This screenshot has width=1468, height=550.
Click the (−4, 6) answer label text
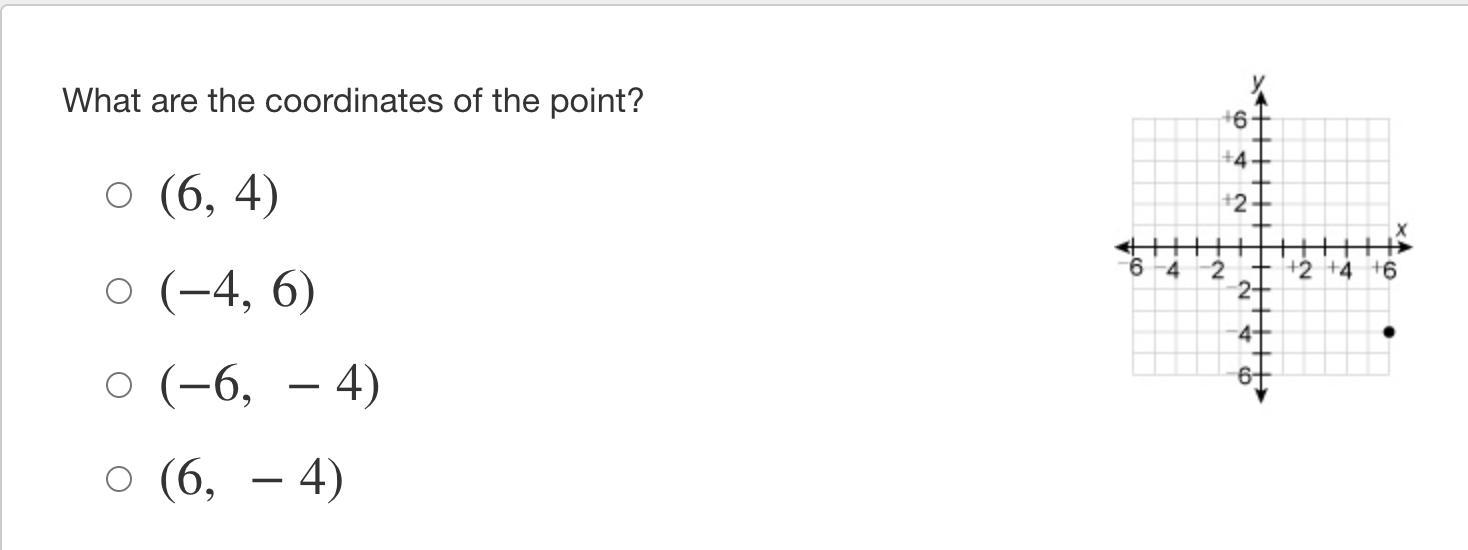(x=237, y=291)
